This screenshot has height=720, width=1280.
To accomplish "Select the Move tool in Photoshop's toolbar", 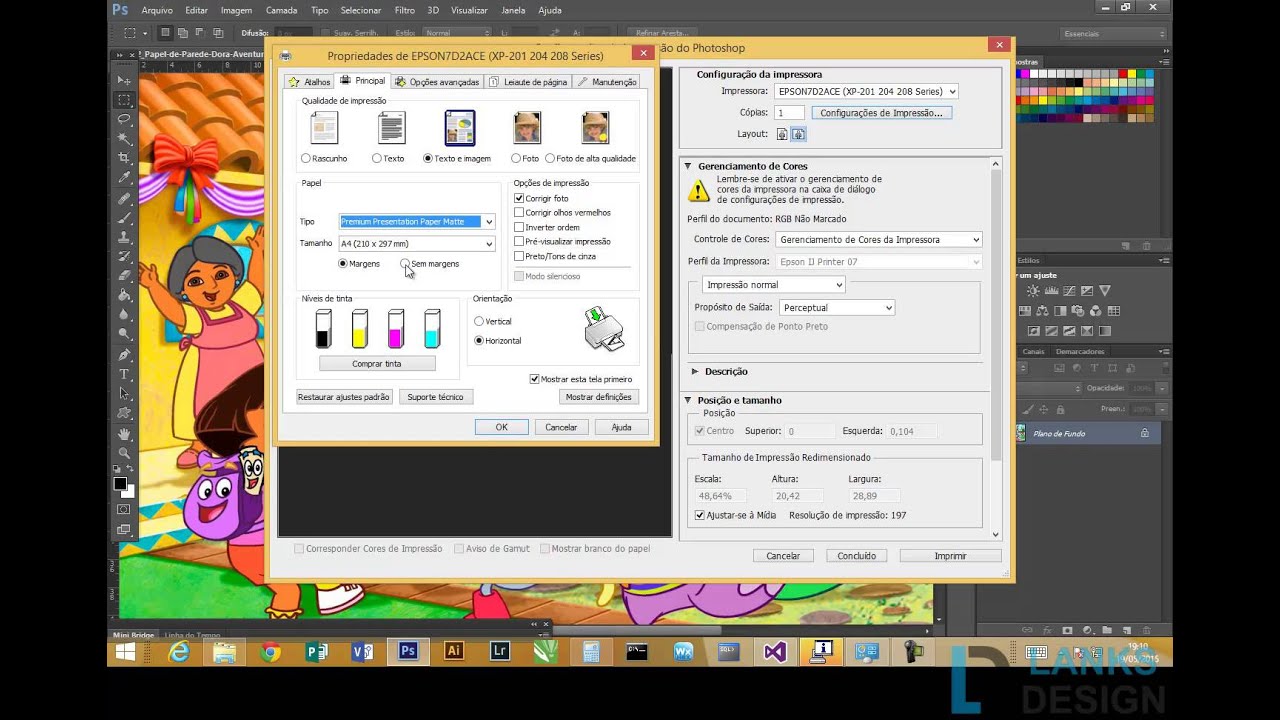I will point(124,80).
